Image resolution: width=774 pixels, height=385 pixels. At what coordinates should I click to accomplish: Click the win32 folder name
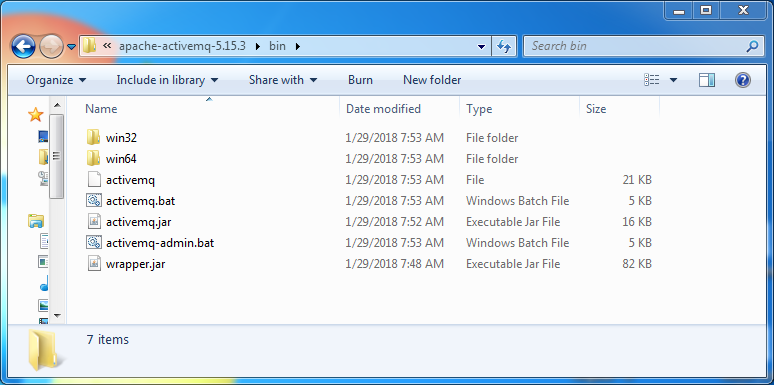[121, 138]
